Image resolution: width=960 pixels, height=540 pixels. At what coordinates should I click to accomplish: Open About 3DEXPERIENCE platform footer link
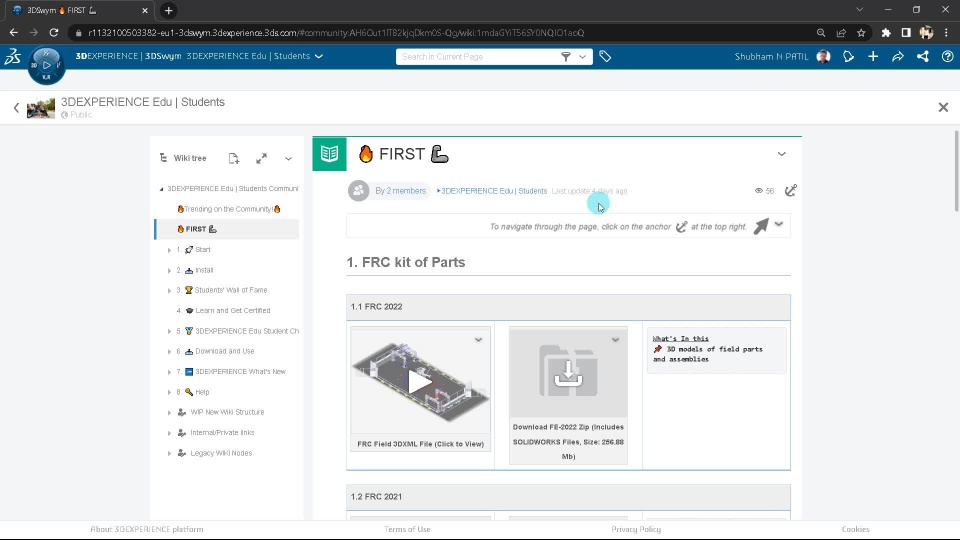pyautogui.click(x=147, y=529)
